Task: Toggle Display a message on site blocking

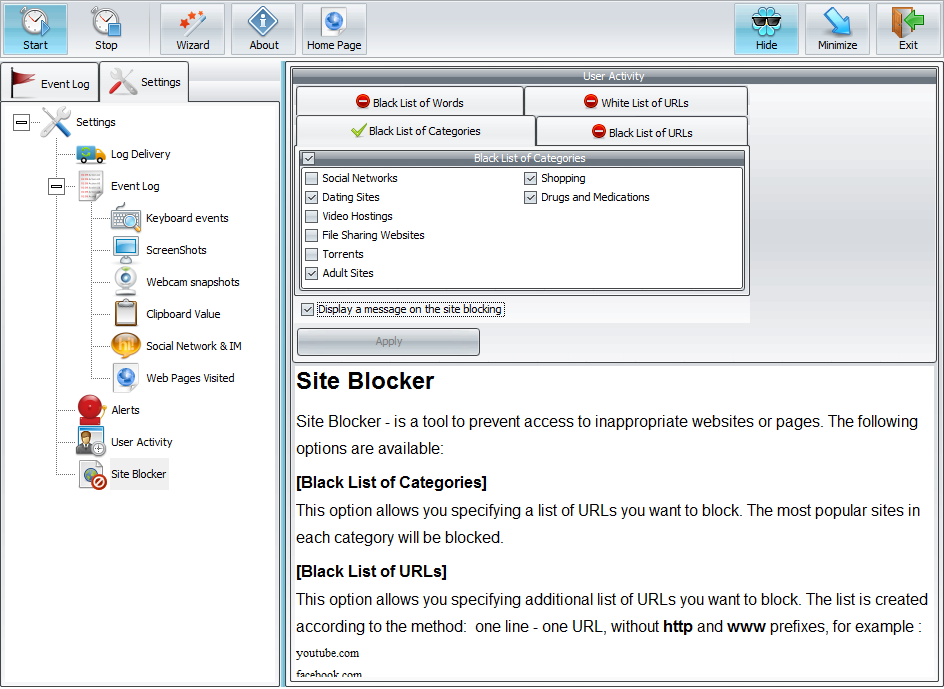Action: point(308,310)
